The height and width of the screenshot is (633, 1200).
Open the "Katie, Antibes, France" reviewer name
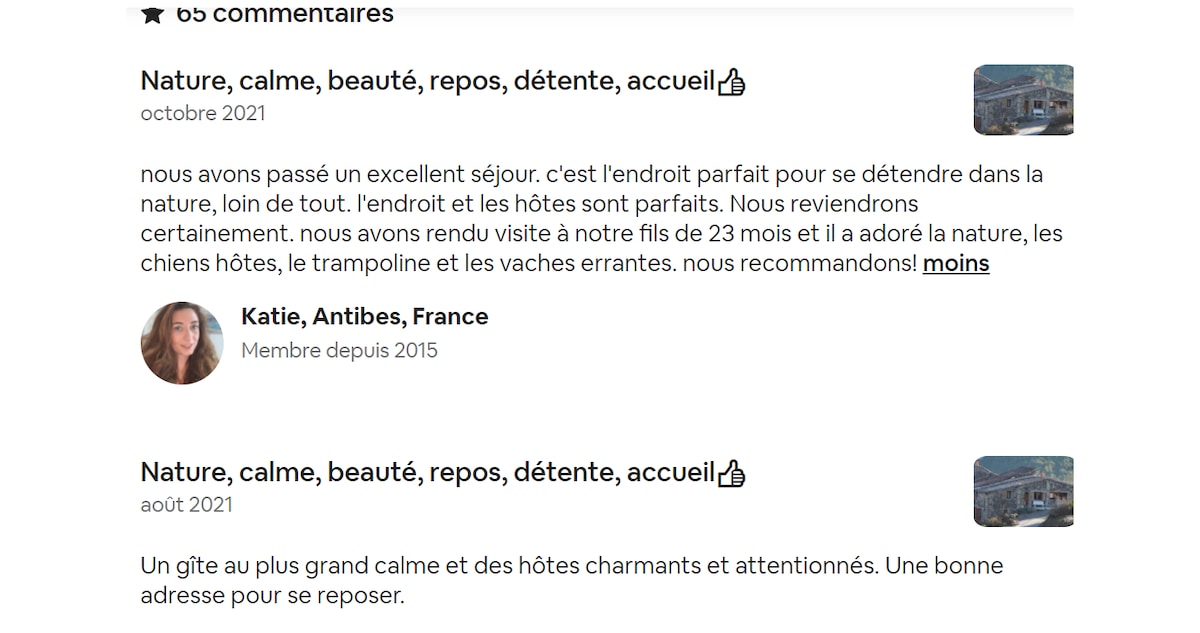pos(364,317)
